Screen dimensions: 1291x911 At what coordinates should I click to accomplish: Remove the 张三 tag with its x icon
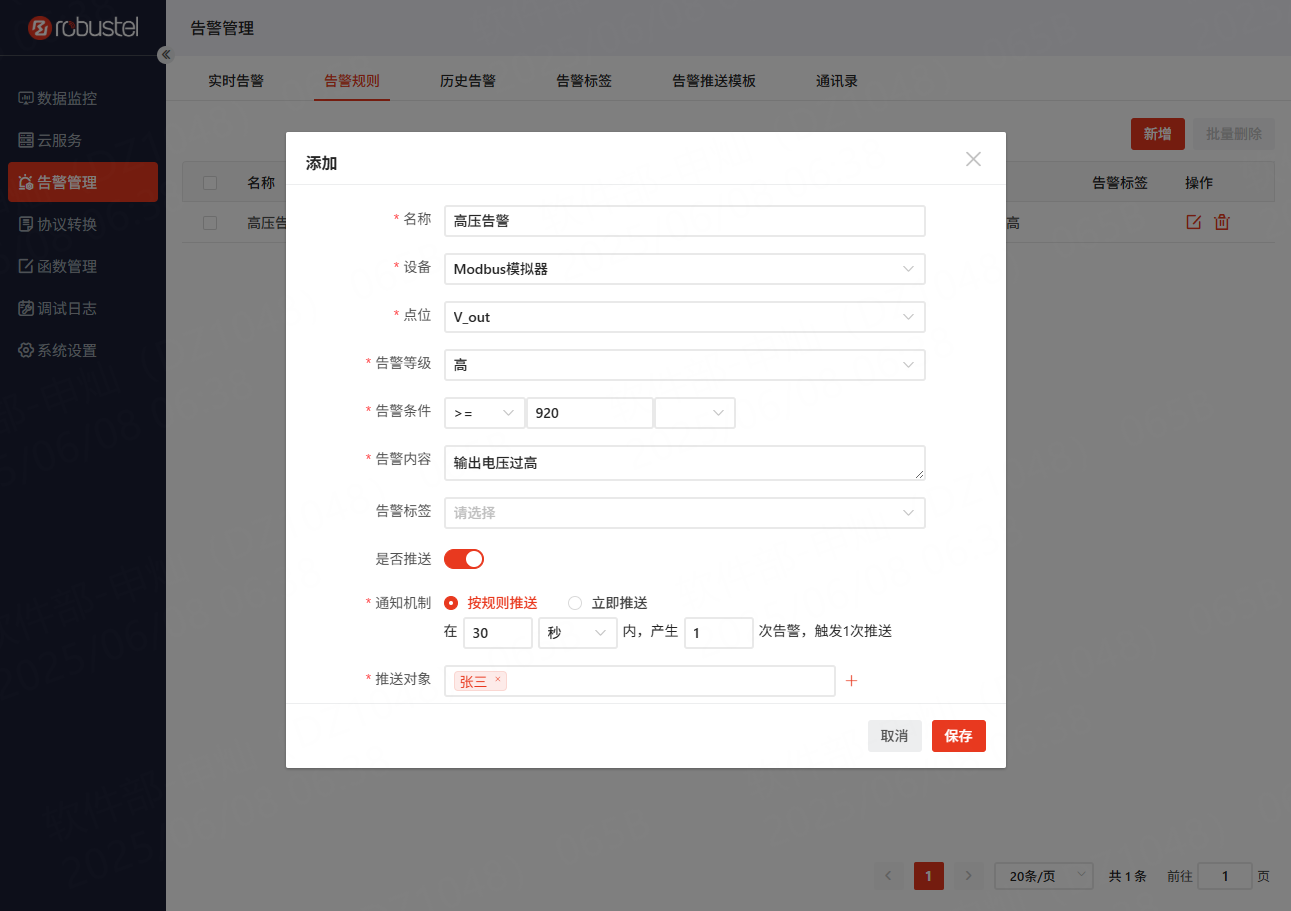[x=497, y=680]
